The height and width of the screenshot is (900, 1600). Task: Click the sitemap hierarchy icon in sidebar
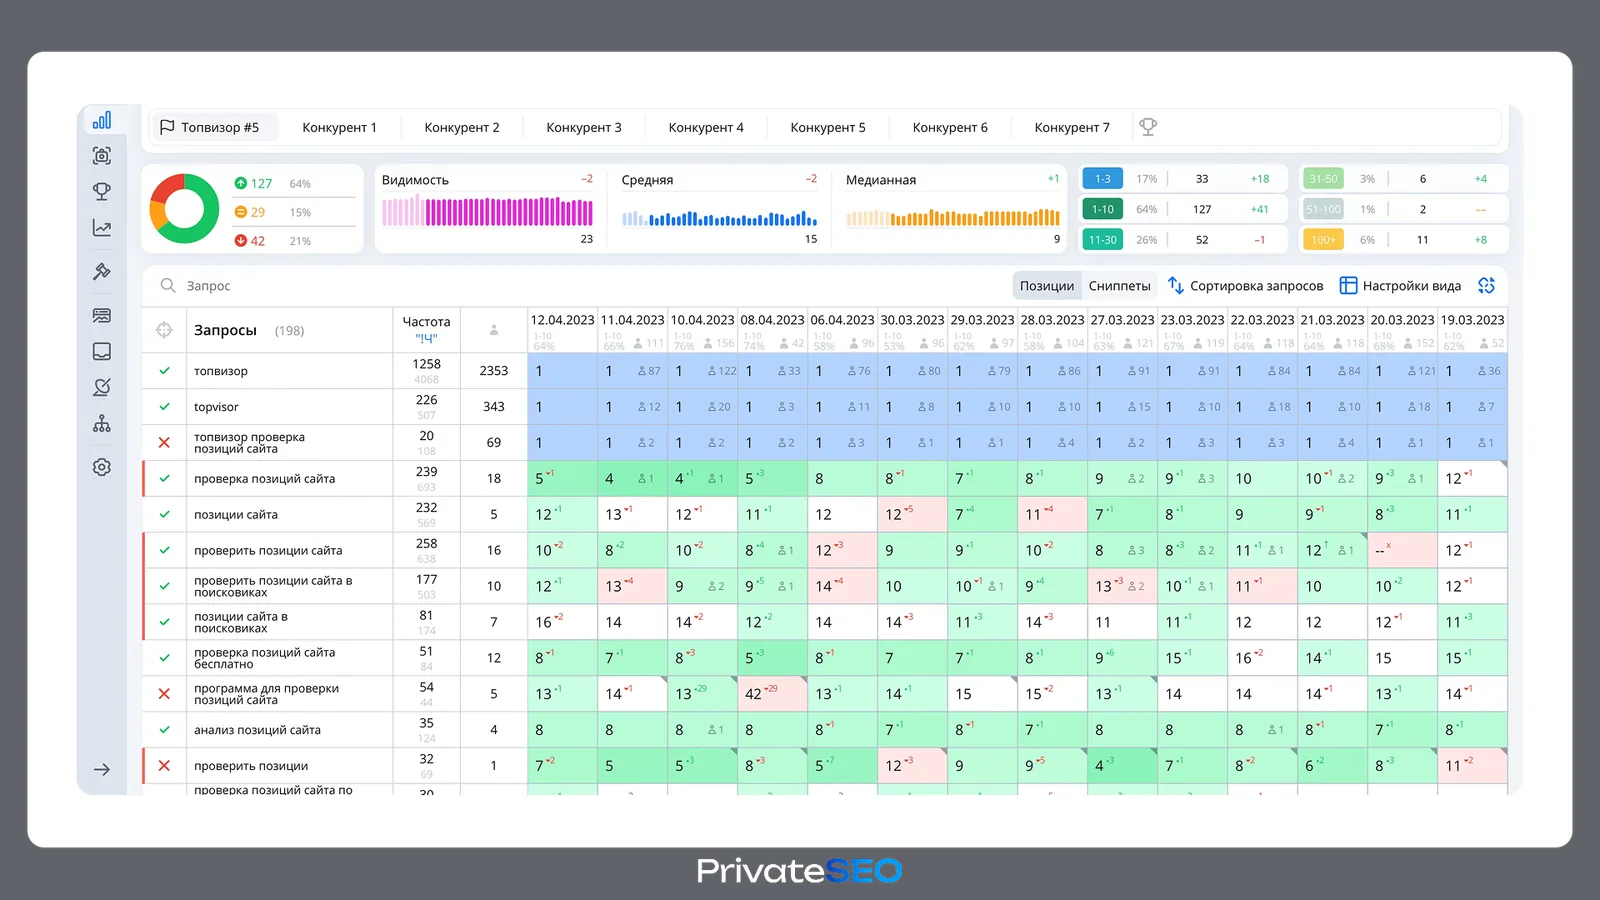tap(102, 424)
